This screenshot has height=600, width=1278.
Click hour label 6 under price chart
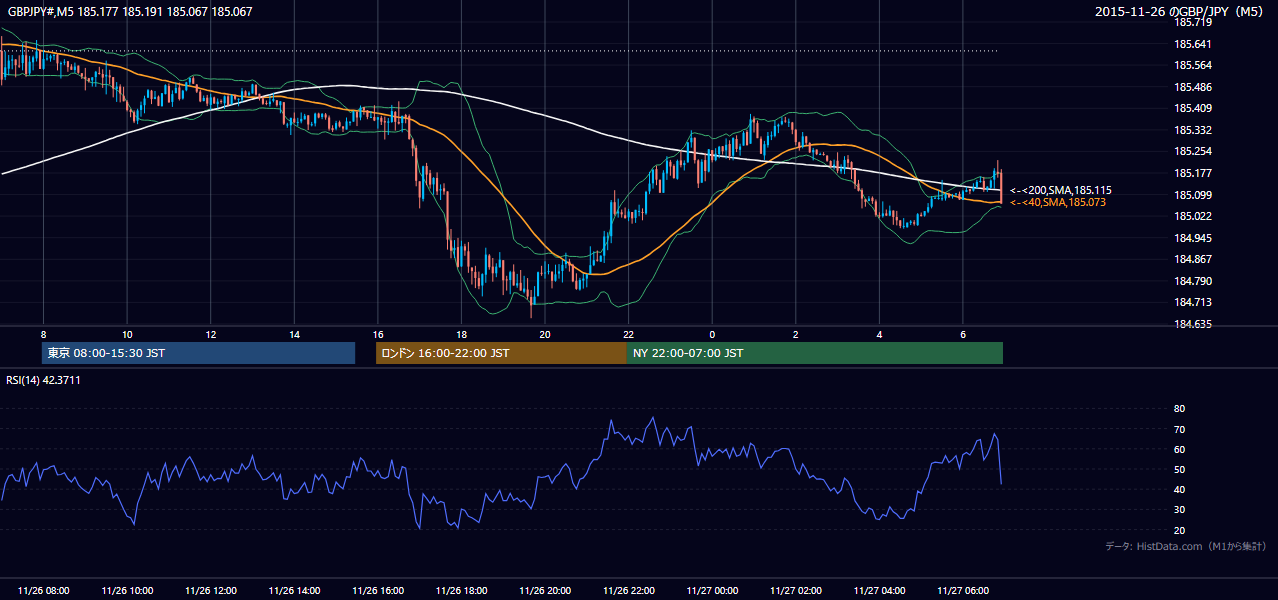tap(963, 334)
